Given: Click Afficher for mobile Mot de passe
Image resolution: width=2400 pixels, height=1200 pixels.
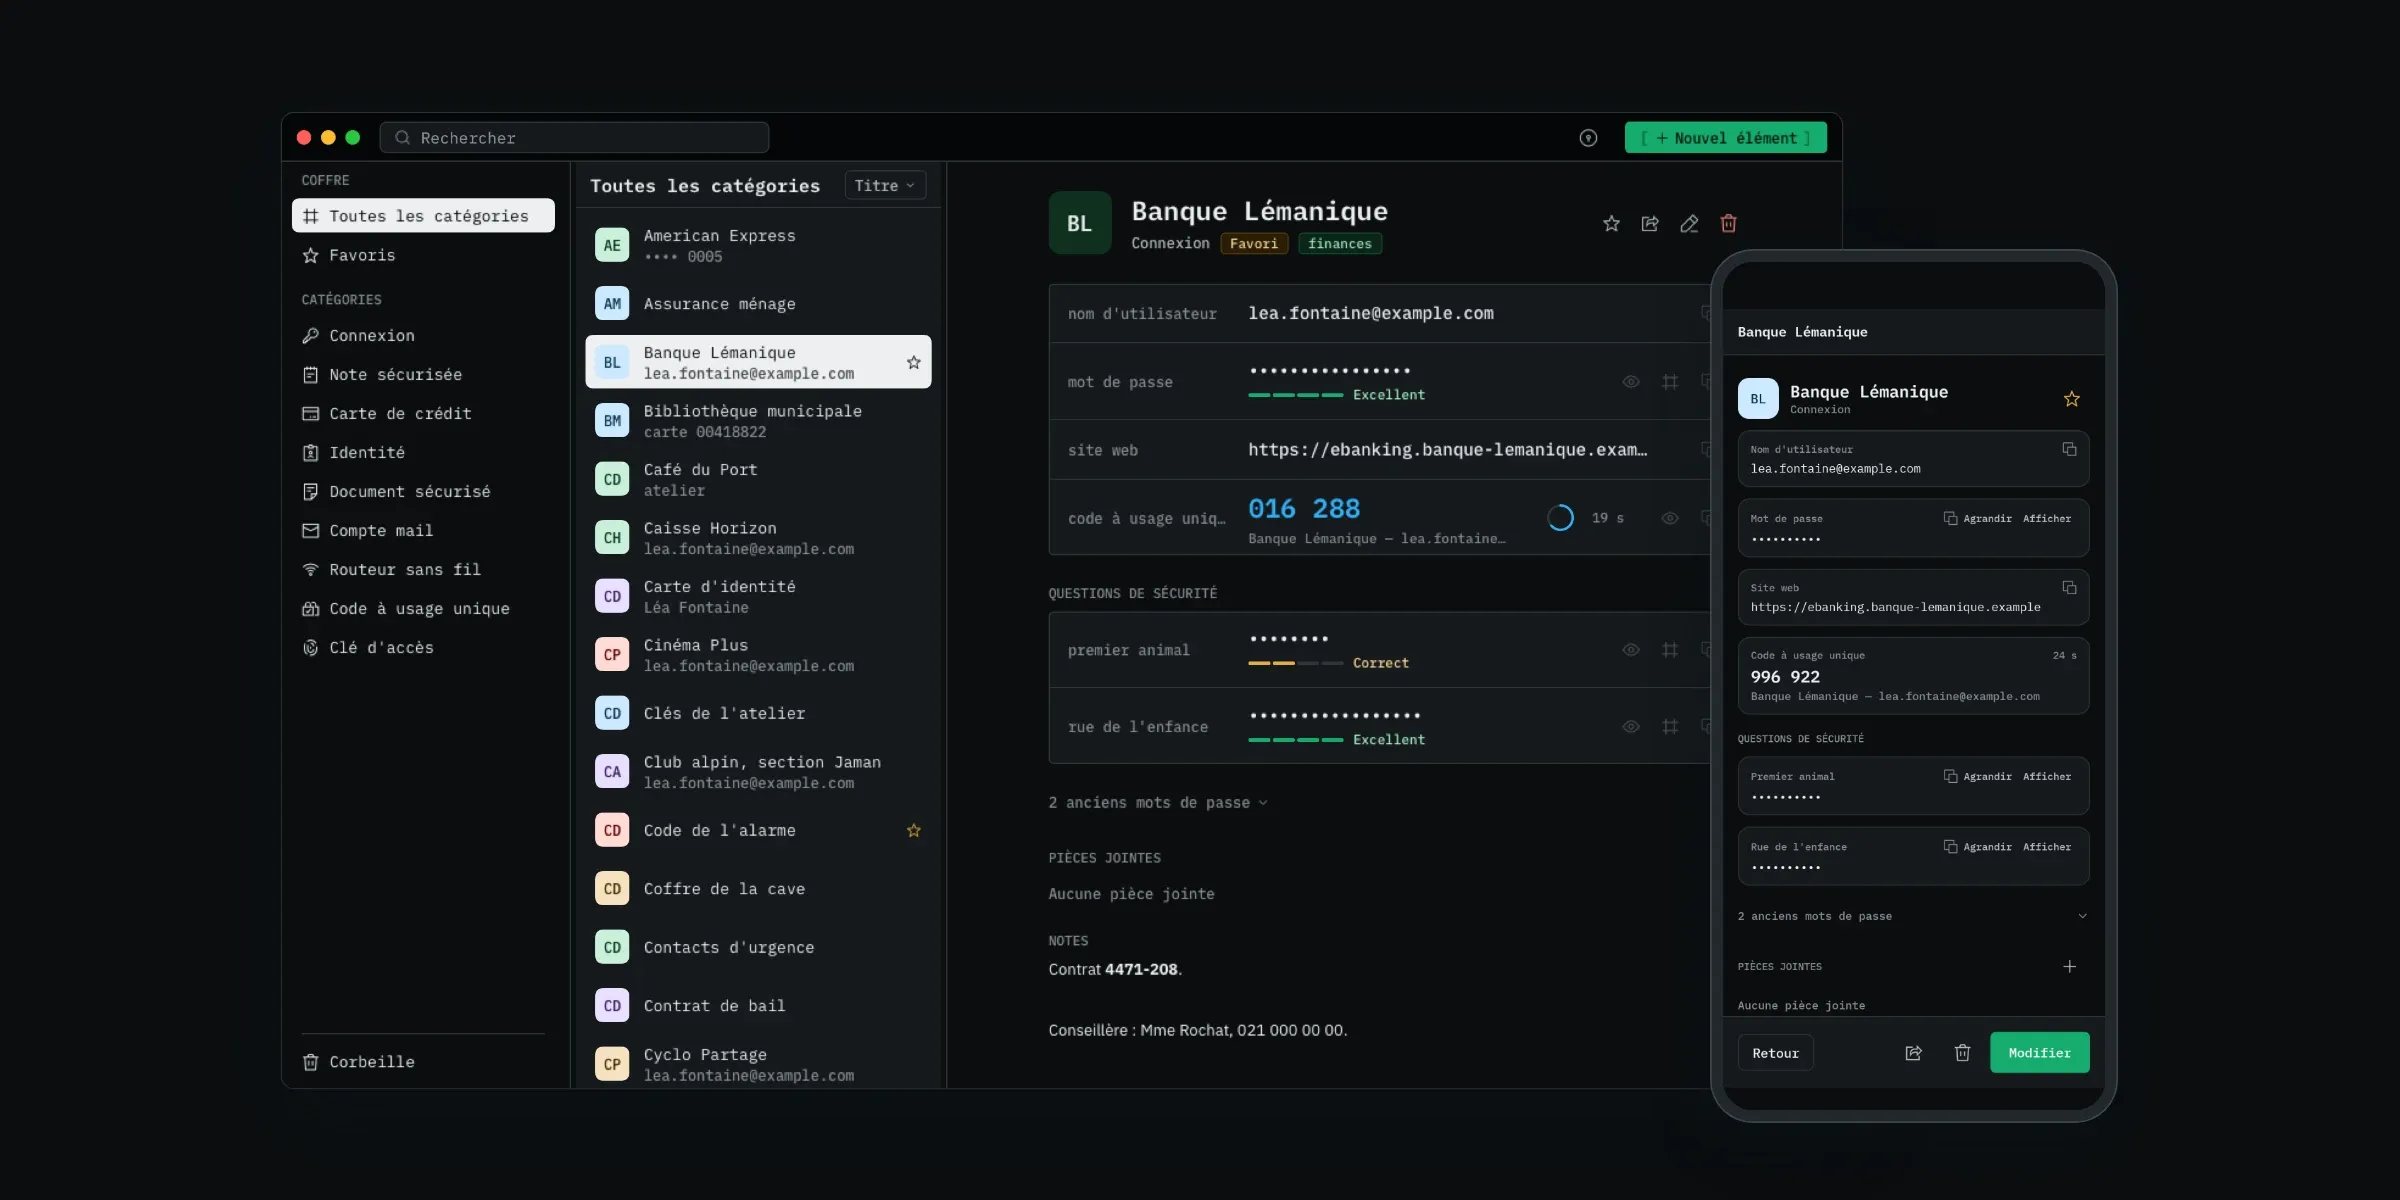Looking at the screenshot, I should 2047,518.
